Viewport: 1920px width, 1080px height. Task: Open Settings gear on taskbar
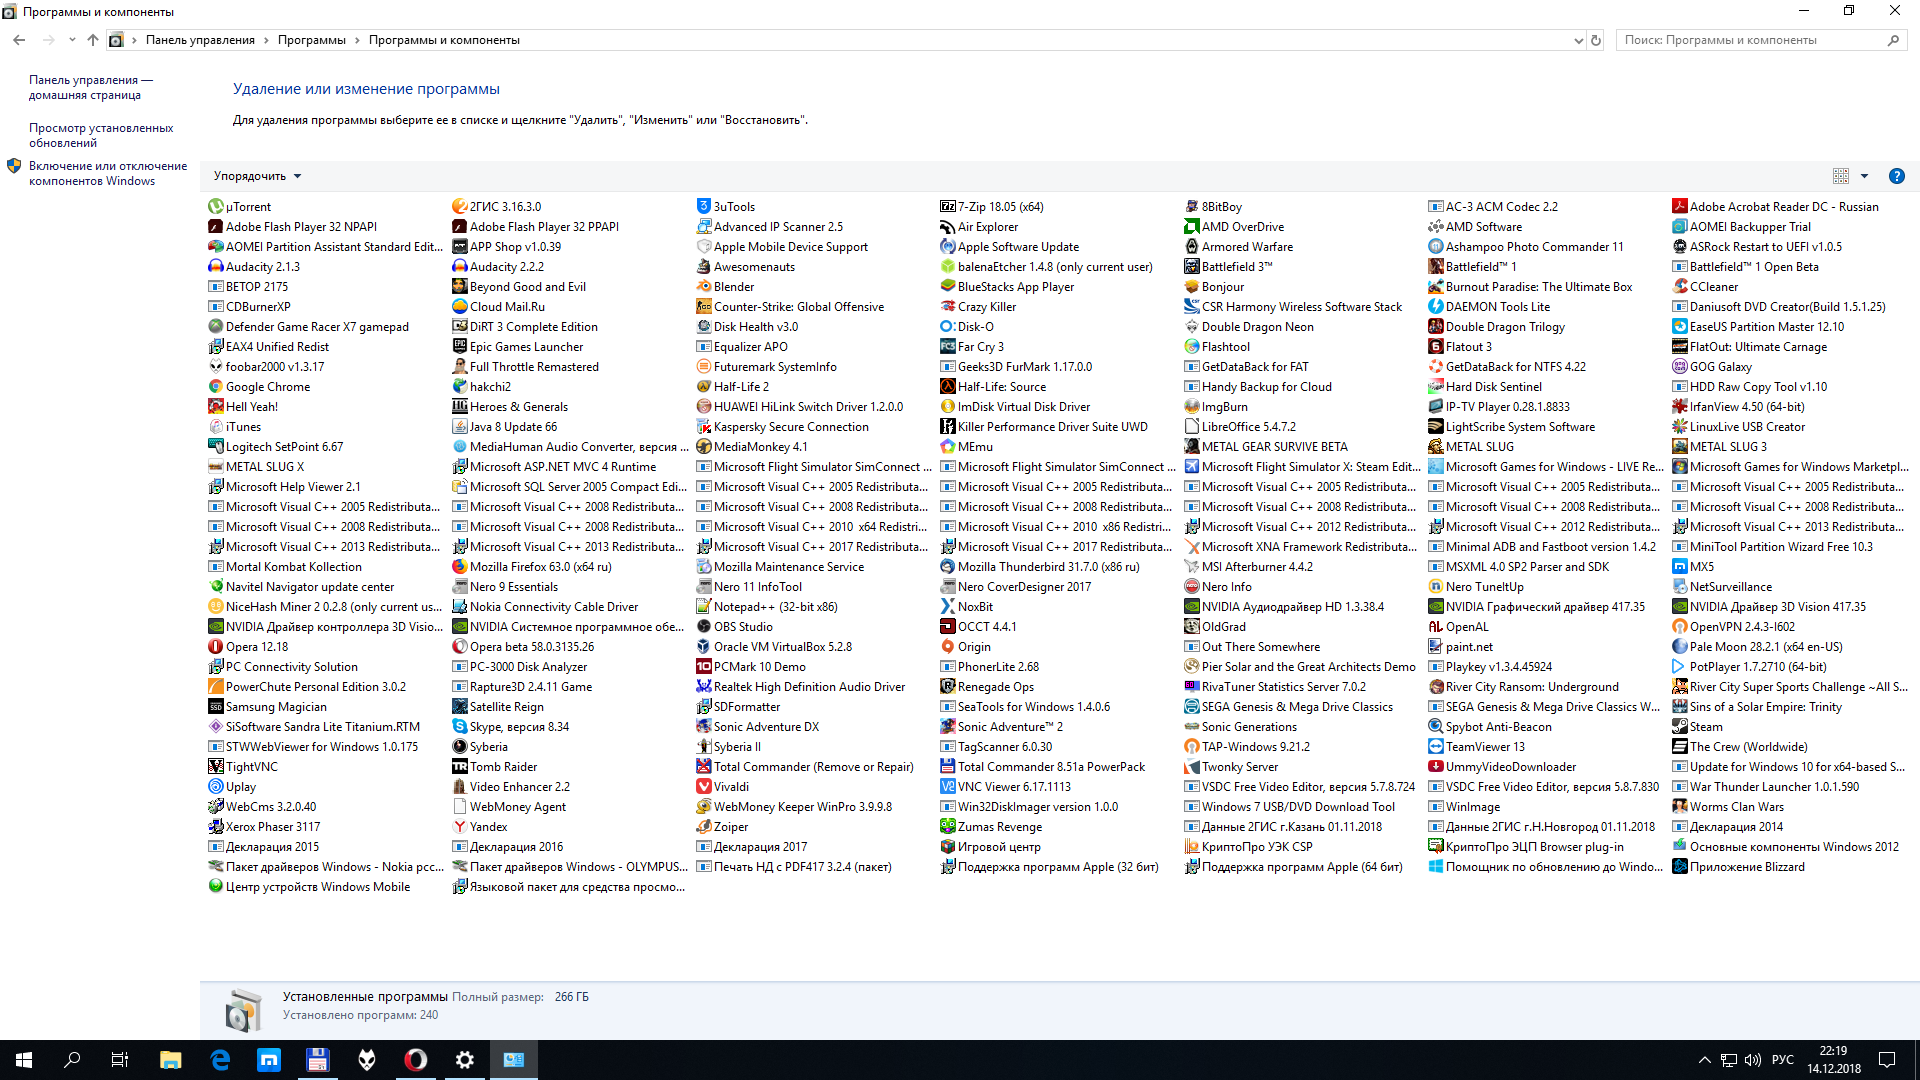[465, 1060]
